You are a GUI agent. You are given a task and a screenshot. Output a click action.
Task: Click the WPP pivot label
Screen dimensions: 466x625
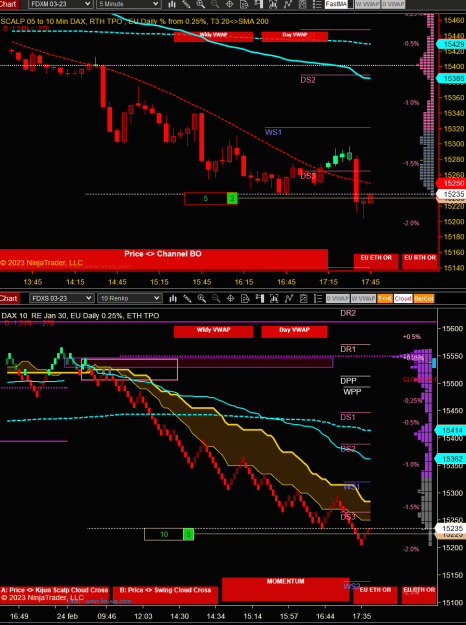tap(352, 392)
